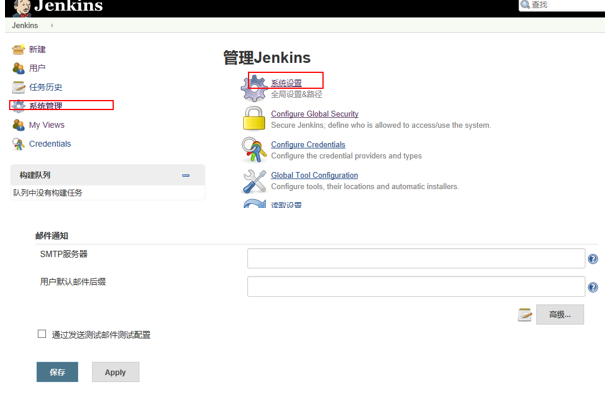Click the search magnifier icon in header
605x396 pixels.
[x=525, y=5]
